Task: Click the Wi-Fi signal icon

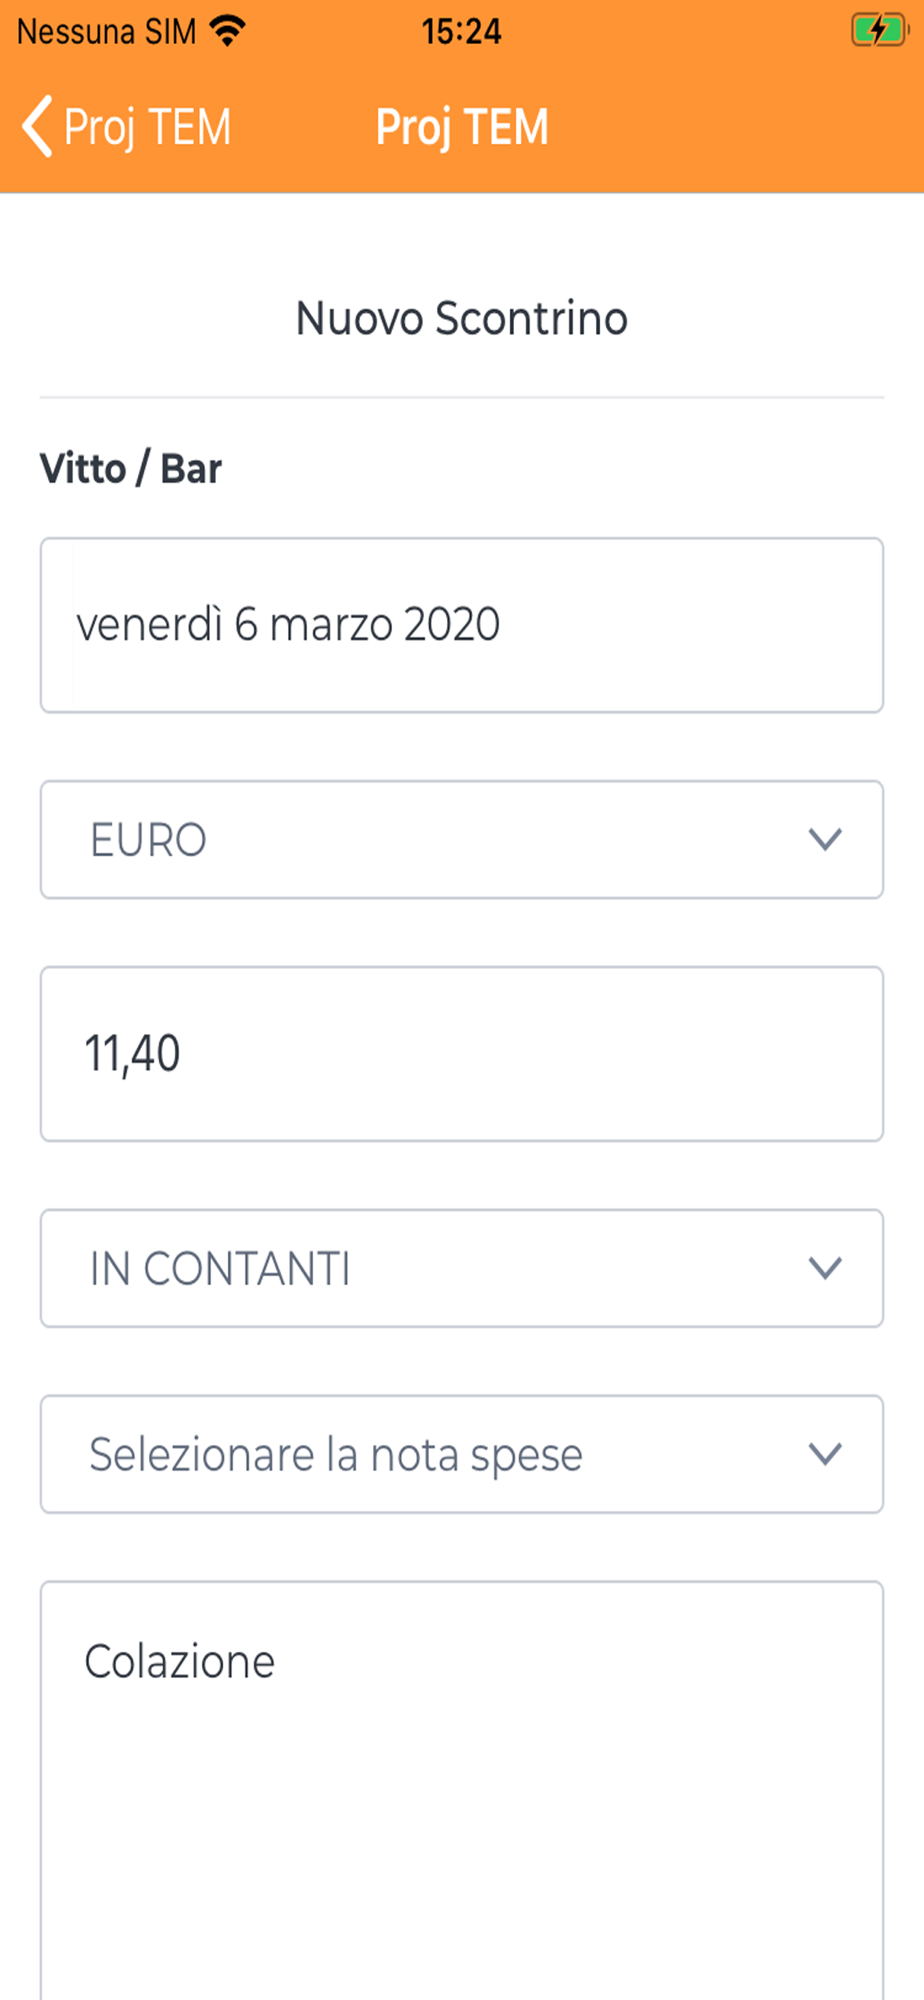Action: 228,31
